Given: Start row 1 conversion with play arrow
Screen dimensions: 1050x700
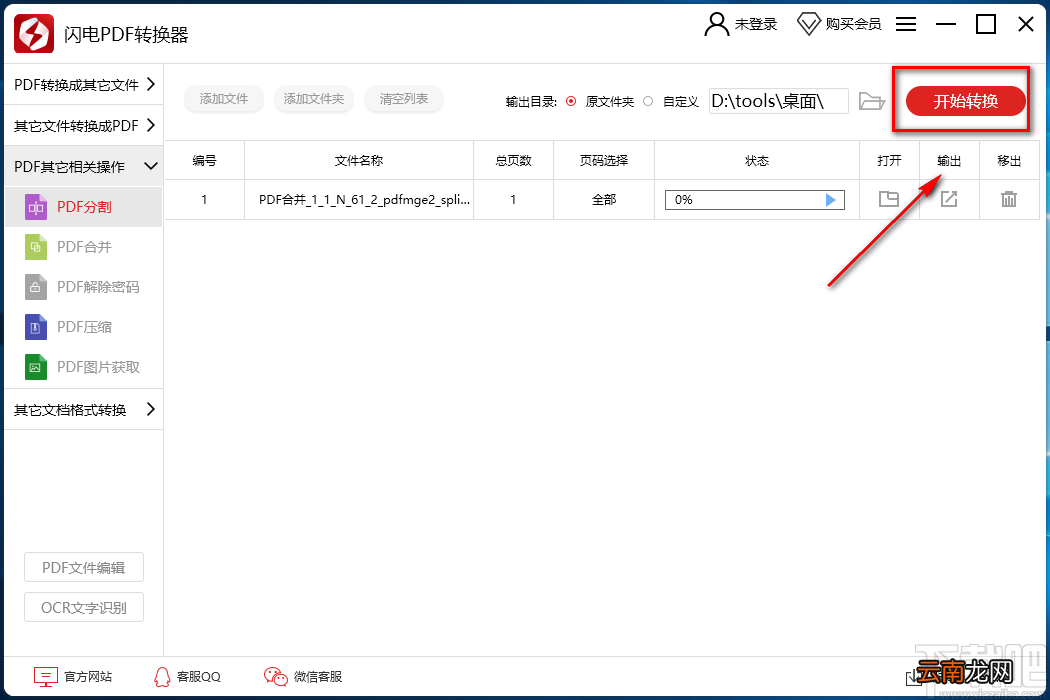Looking at the screenshot, I should click(830, 200).
